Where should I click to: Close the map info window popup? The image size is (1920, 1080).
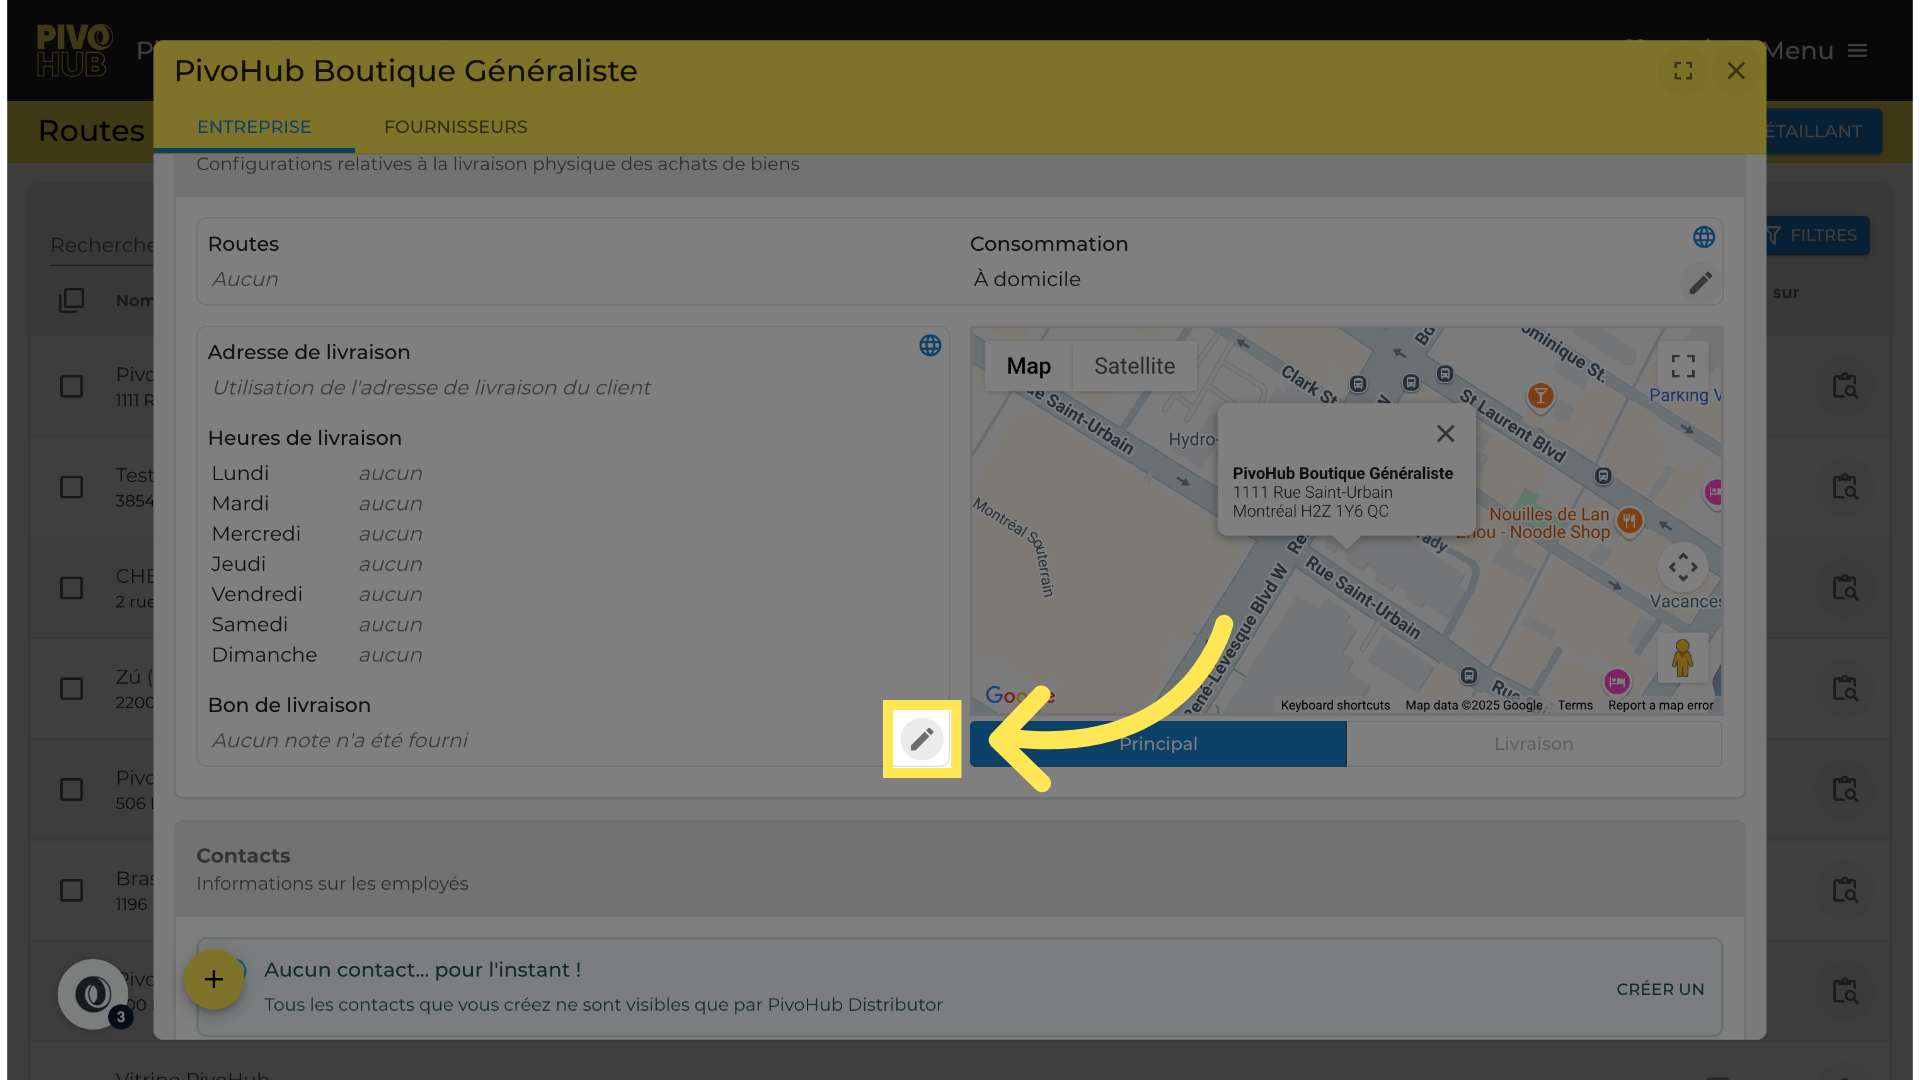[1445, 433]
